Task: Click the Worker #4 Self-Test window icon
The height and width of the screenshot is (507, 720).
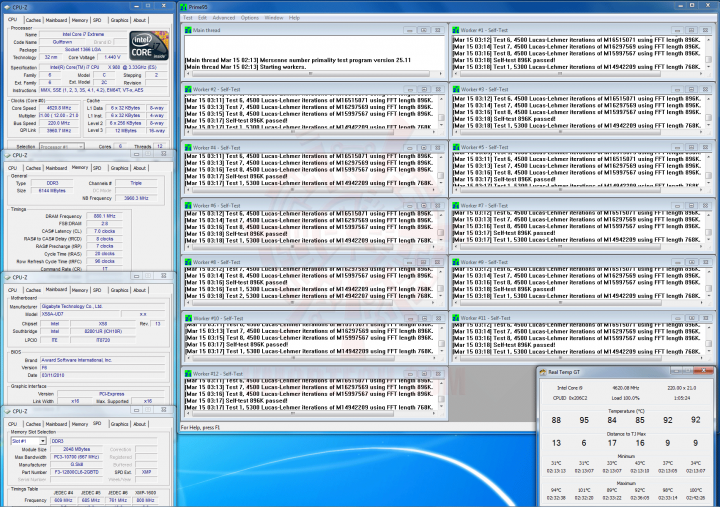Action: (188, 147)
